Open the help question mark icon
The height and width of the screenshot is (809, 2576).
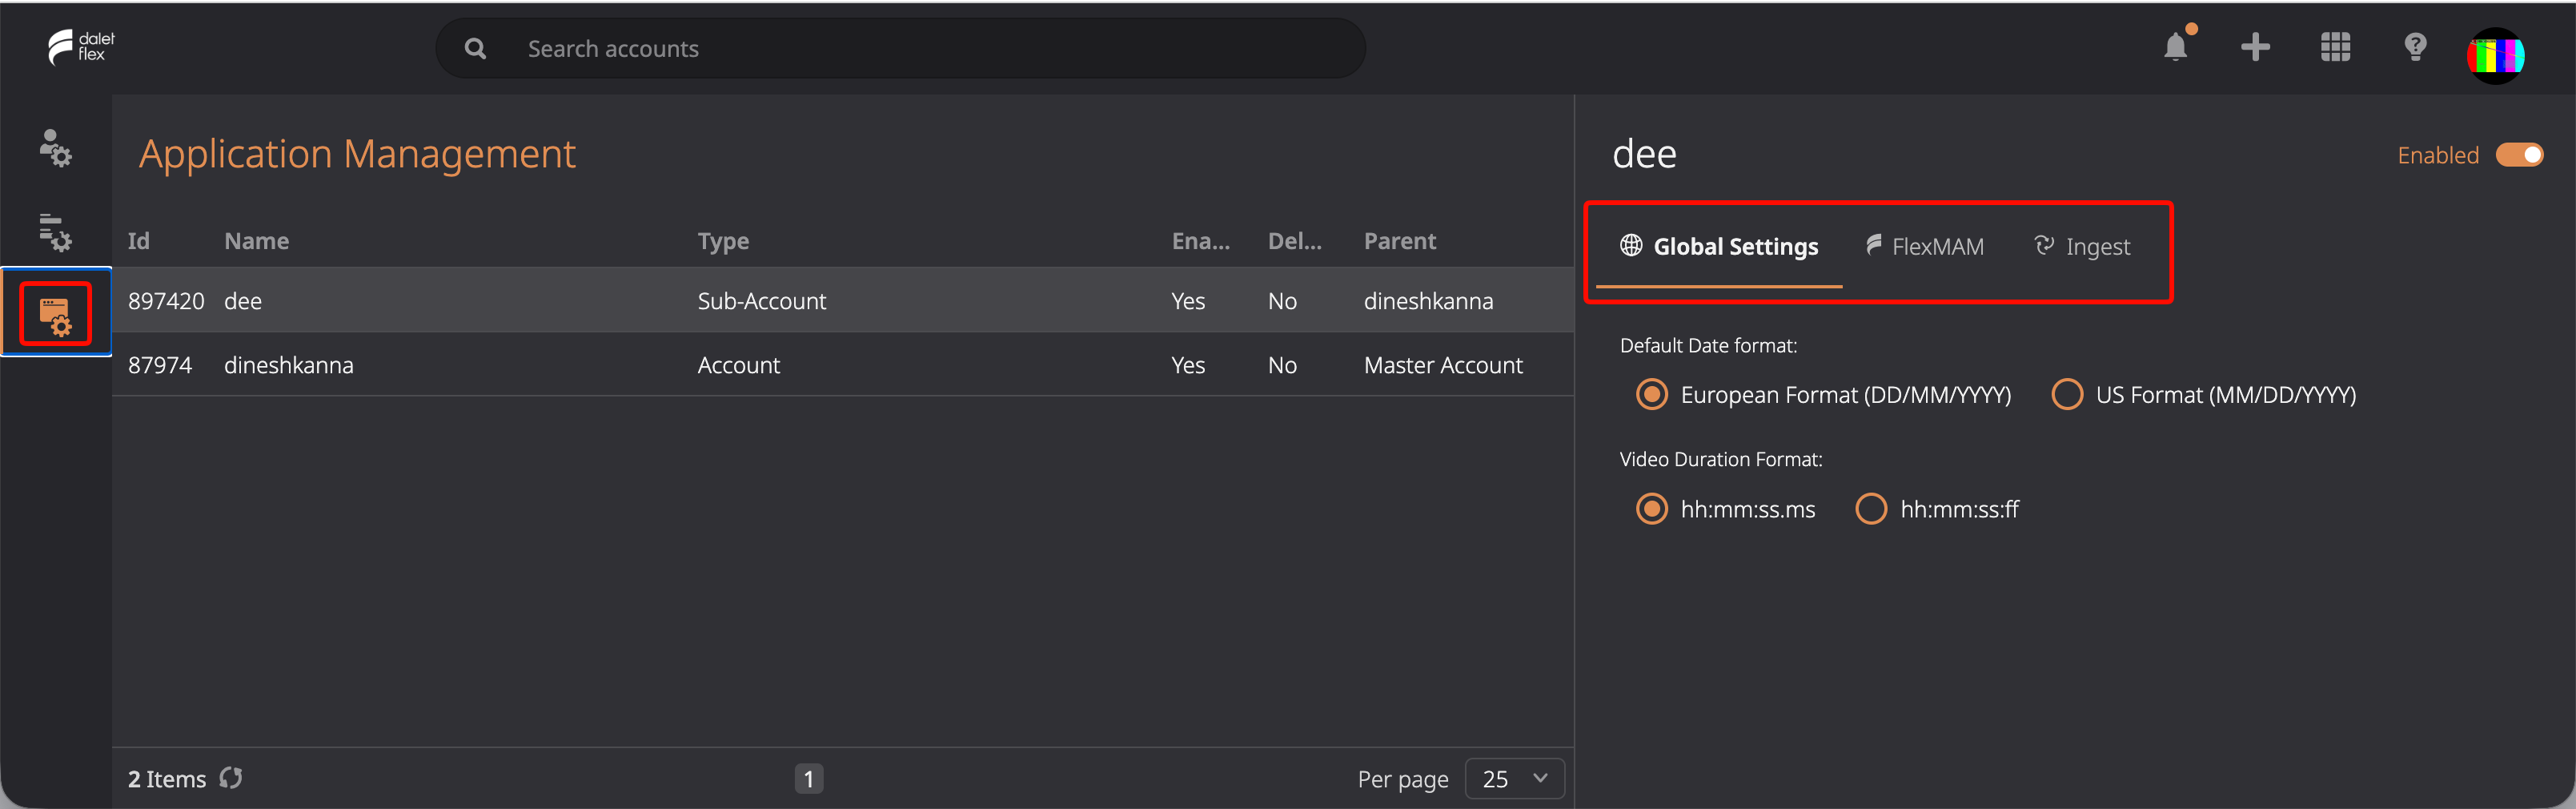(x=2415, y=47)
